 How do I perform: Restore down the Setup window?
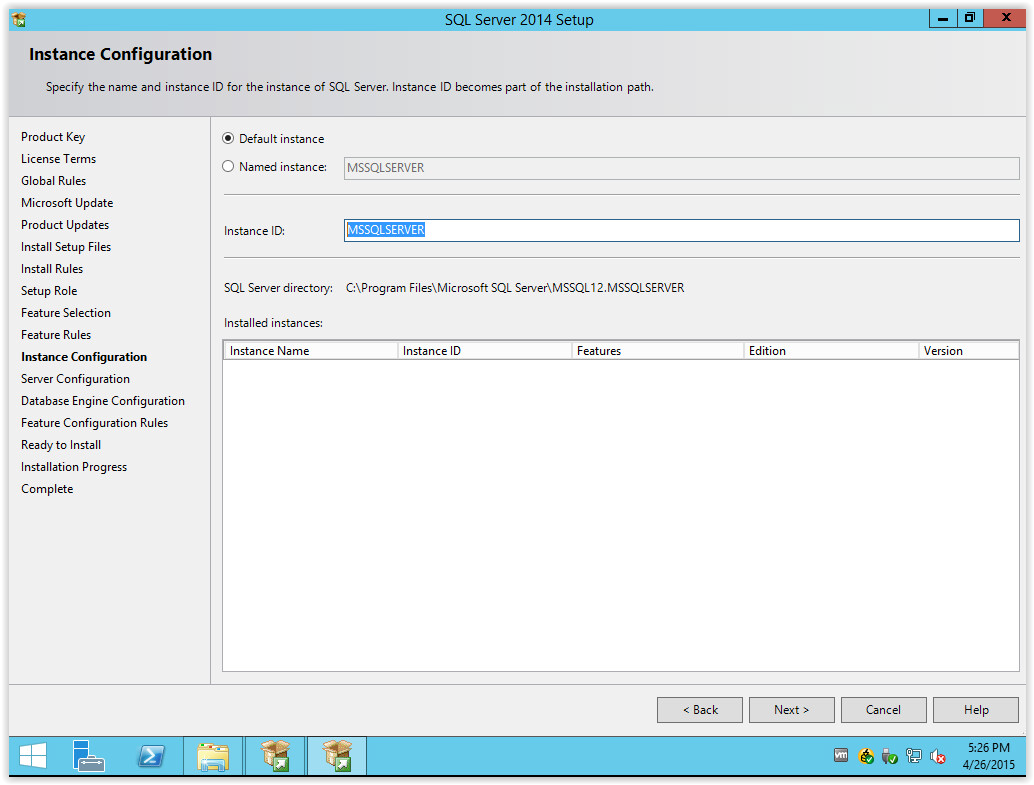pyautogui.click(x=969, y=18)
